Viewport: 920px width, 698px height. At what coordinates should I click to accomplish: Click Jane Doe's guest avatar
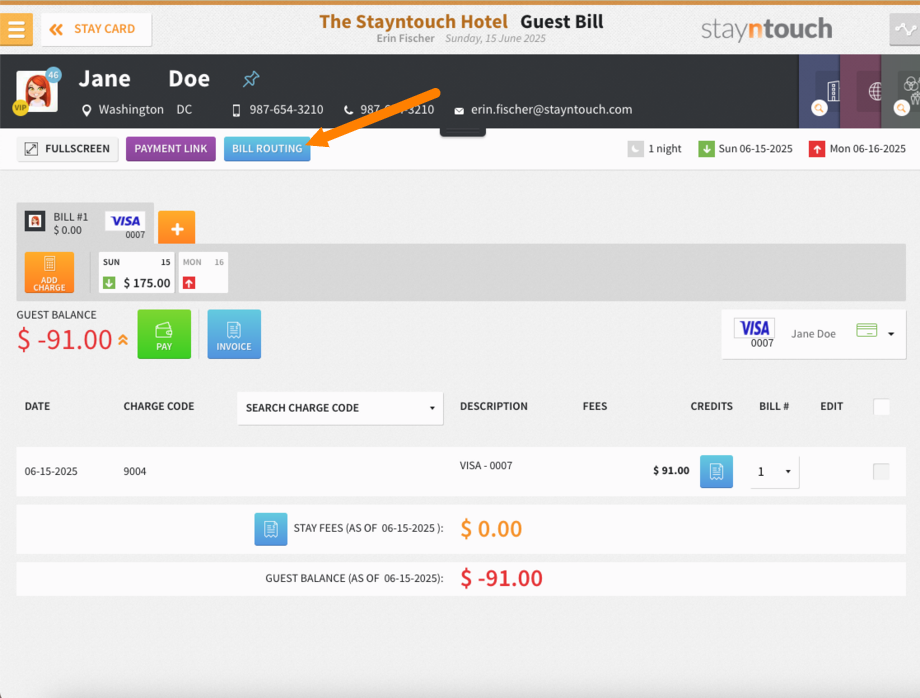(37, 91)
